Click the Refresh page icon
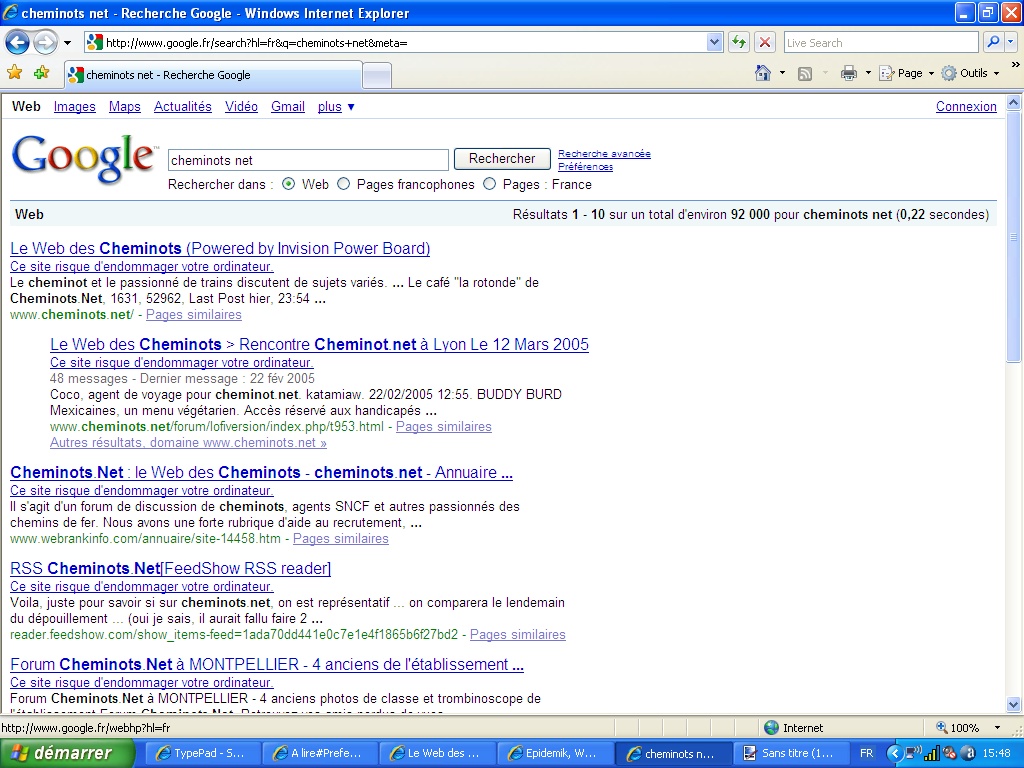The width and height of the screenshot is (1024, 768). (x=739, y=42)
